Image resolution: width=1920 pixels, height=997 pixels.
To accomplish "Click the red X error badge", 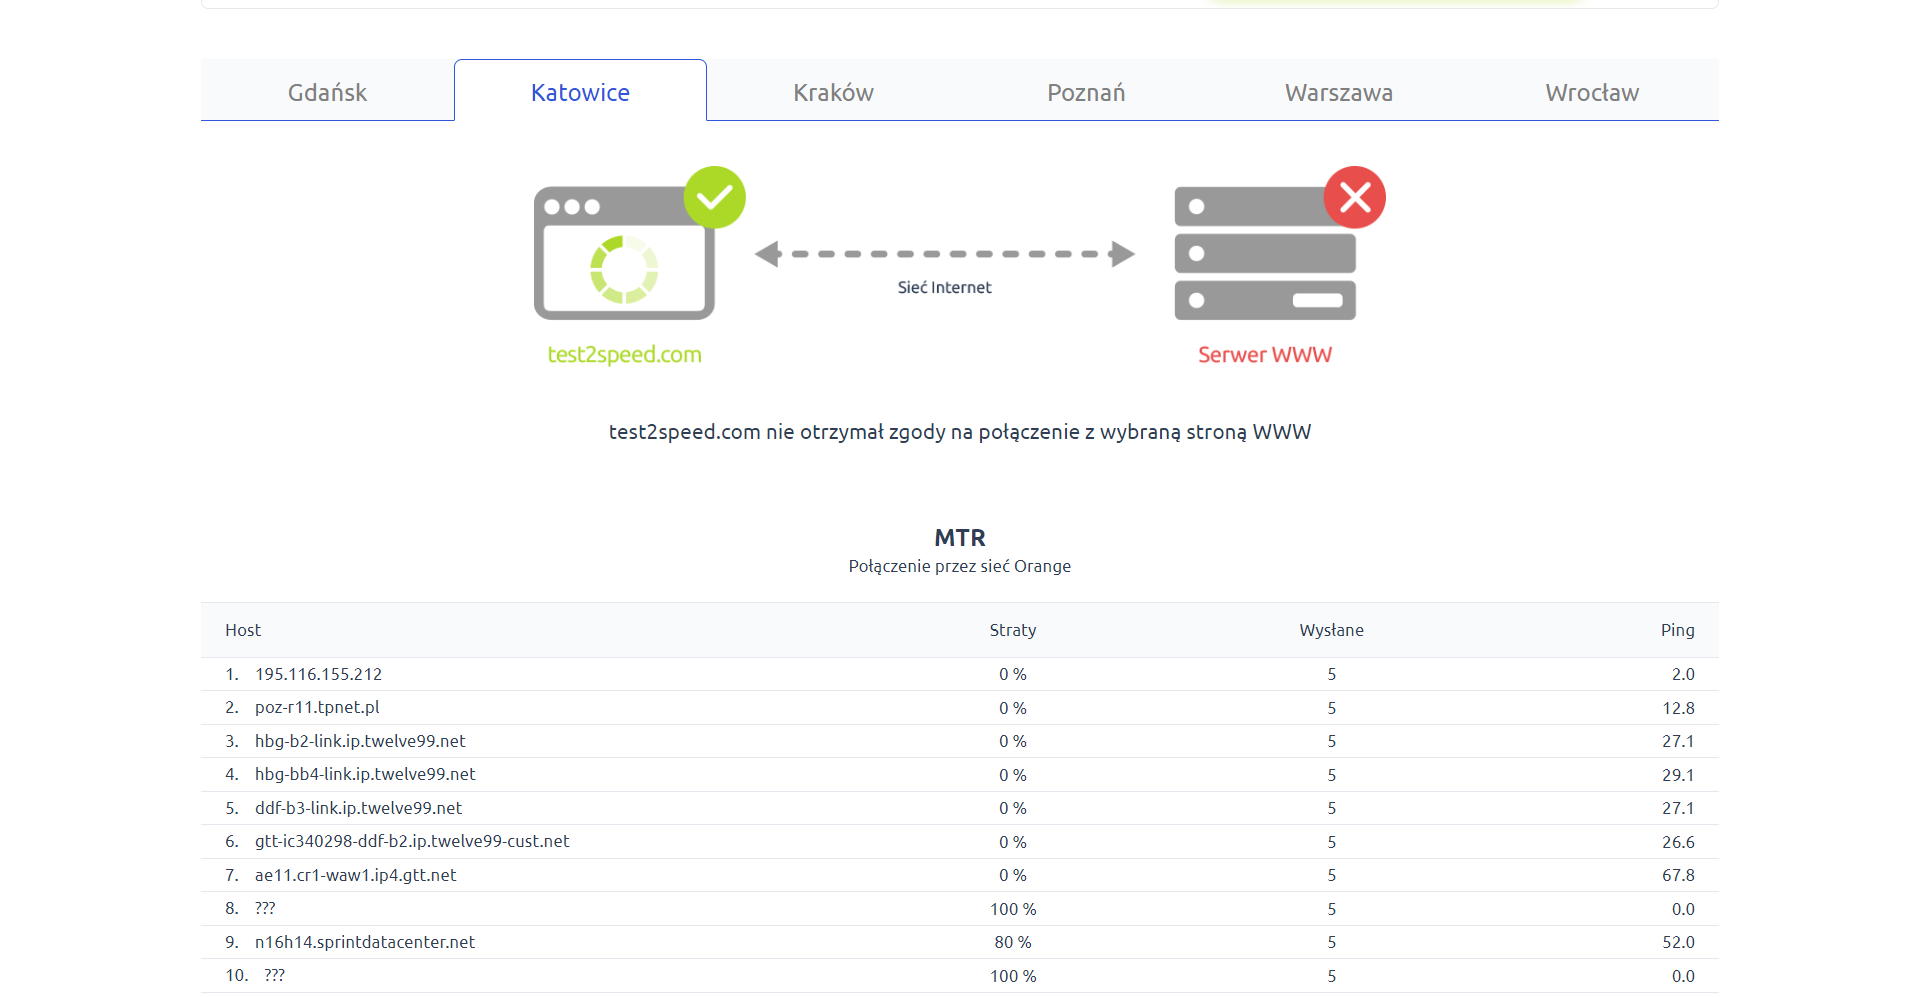I will pyautogui.click(x=1354, y=197).
